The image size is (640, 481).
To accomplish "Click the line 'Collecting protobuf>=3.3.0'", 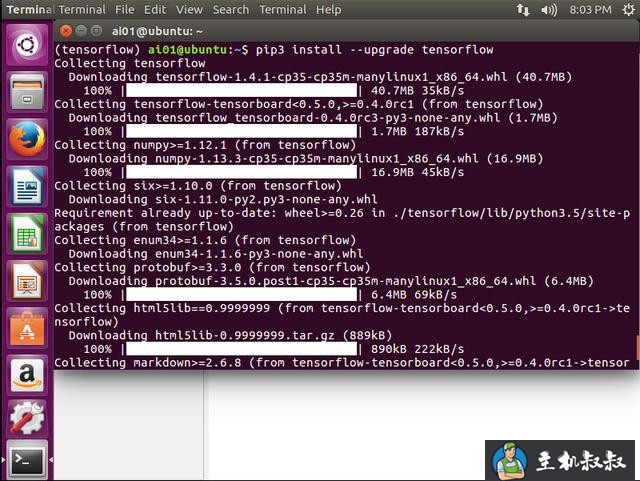I will click(x=212, y=267).
